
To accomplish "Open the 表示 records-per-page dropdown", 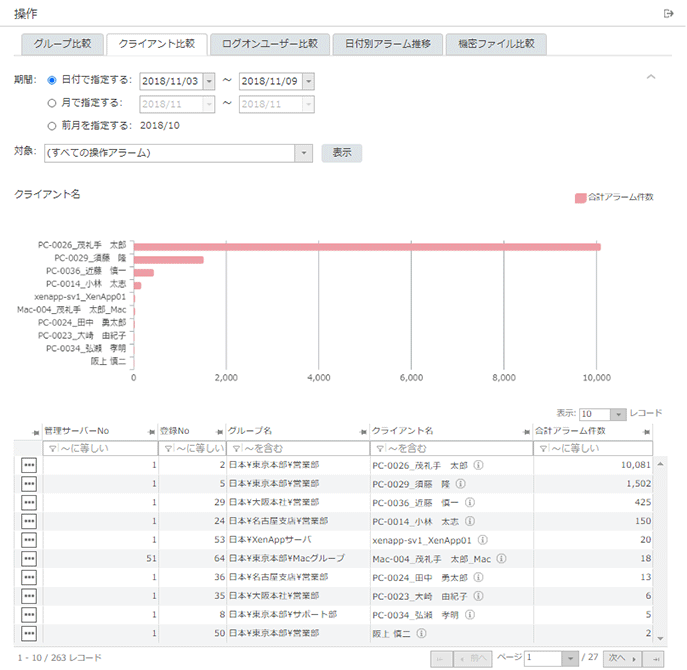I will [618, 414].
